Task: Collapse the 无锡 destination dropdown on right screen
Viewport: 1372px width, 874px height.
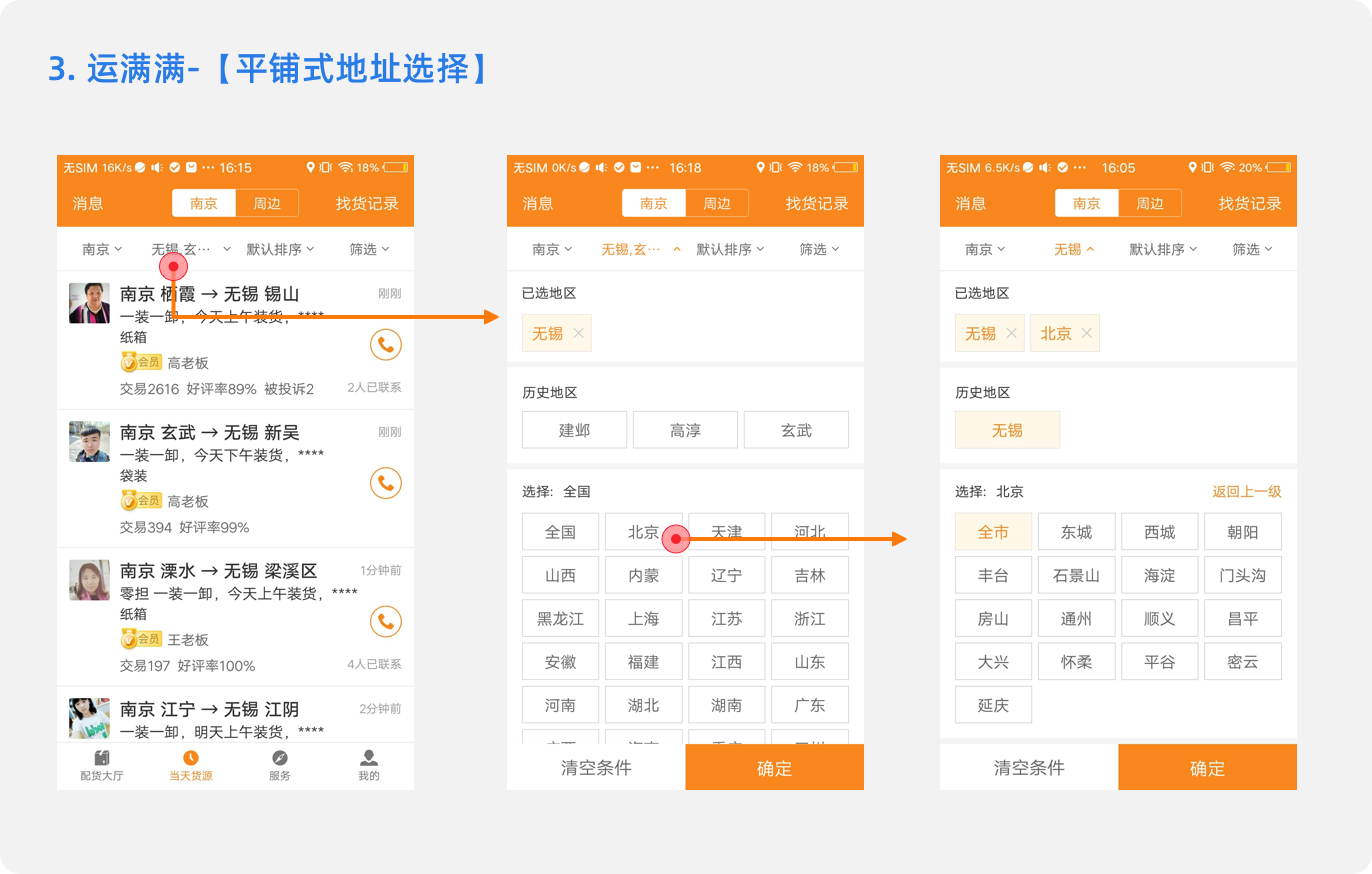Action: [x=1074, y=249]
